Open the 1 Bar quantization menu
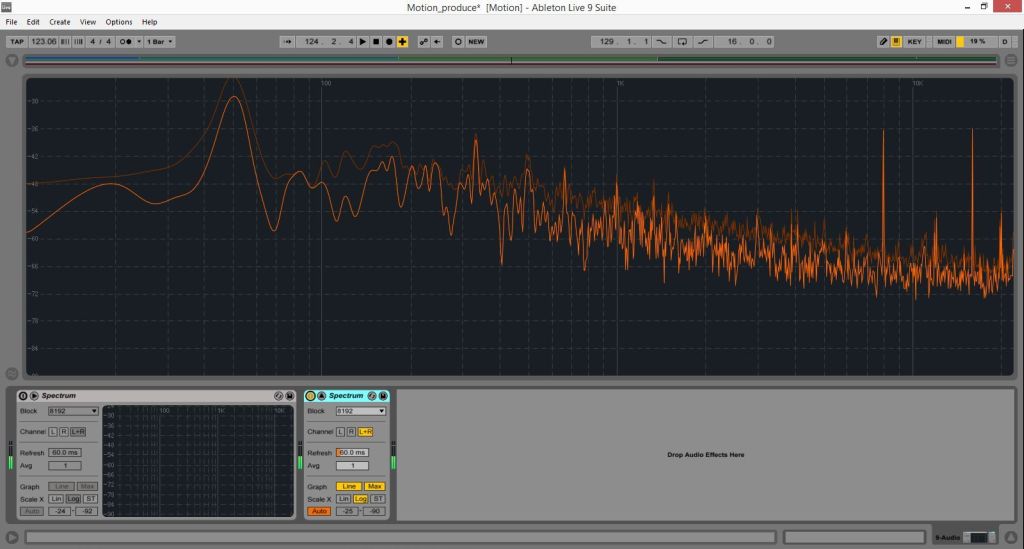 coord(160,42)
